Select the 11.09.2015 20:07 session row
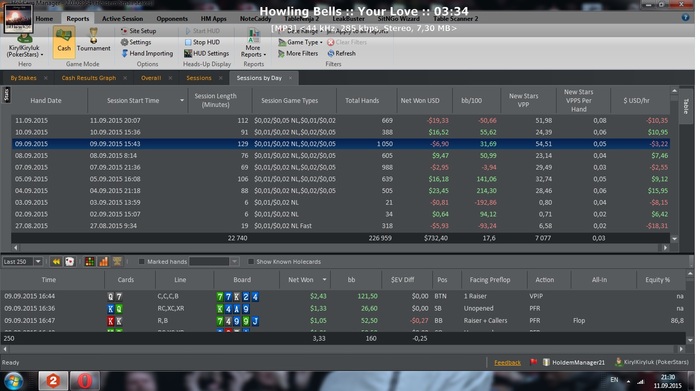 pyautogui.click(x=340, y=121)
